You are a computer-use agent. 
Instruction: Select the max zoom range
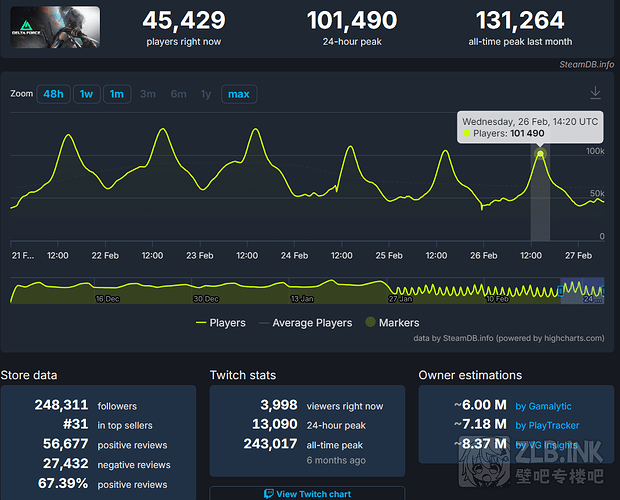[x=238, y=94]
